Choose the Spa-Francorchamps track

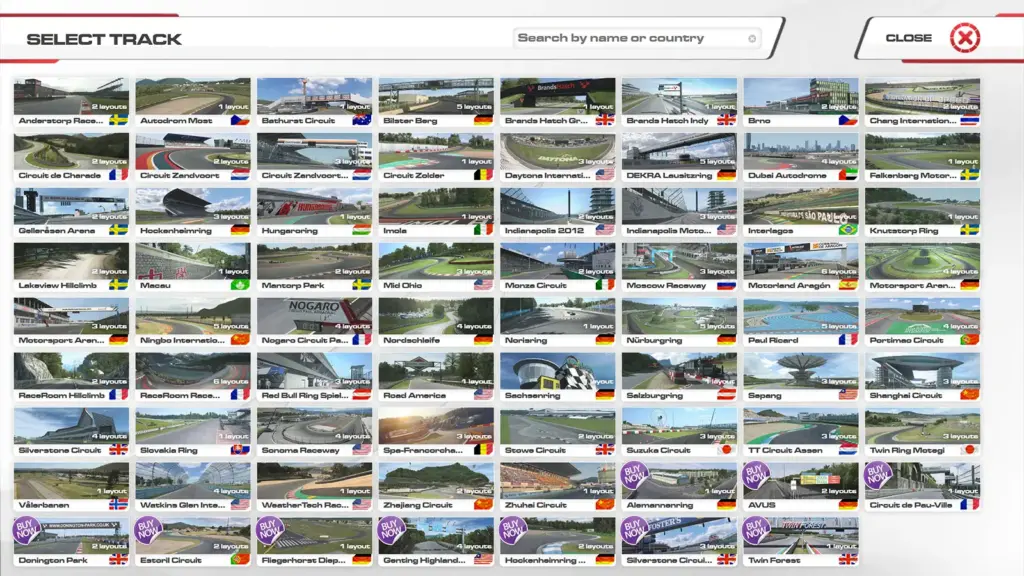(x=436, y=430)
